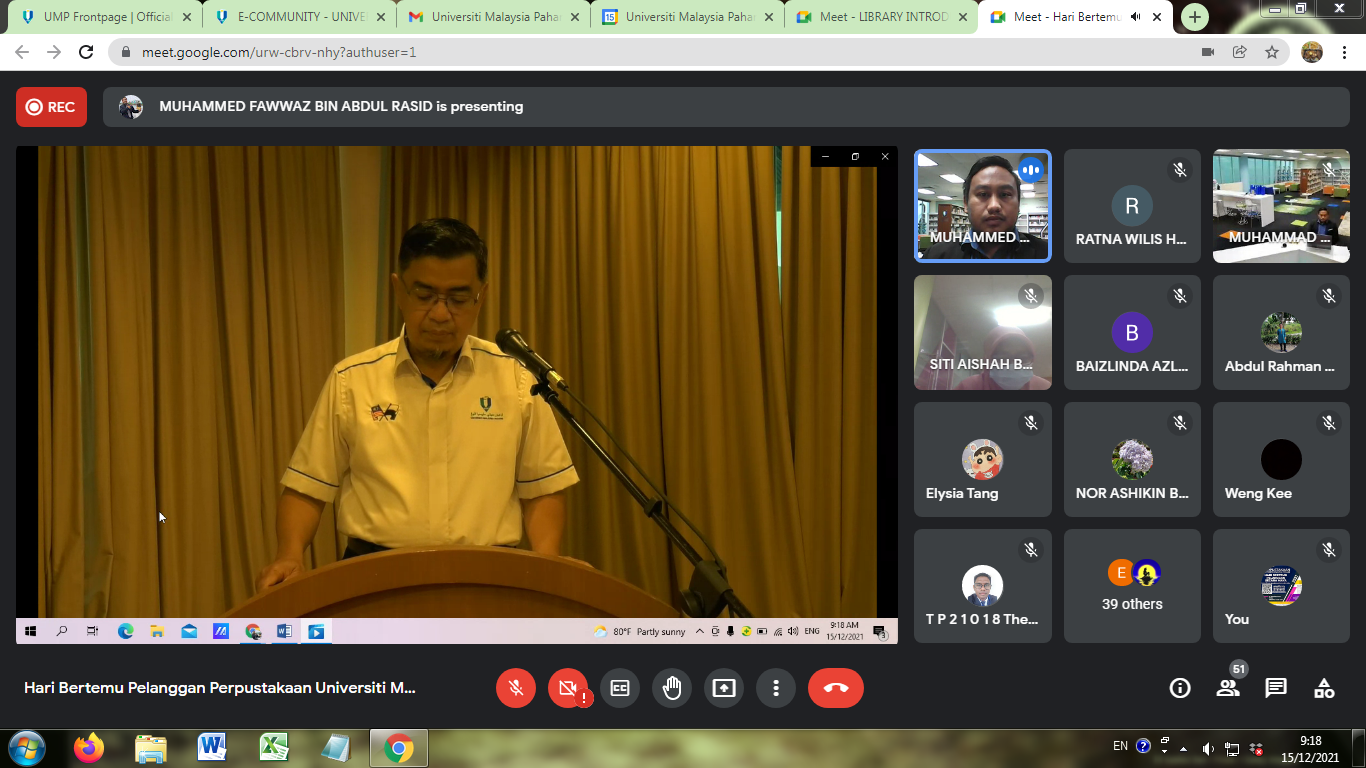Select the Elysia Tang participant tile
Screen dimensions: 1366x768
tap(983, 460)
